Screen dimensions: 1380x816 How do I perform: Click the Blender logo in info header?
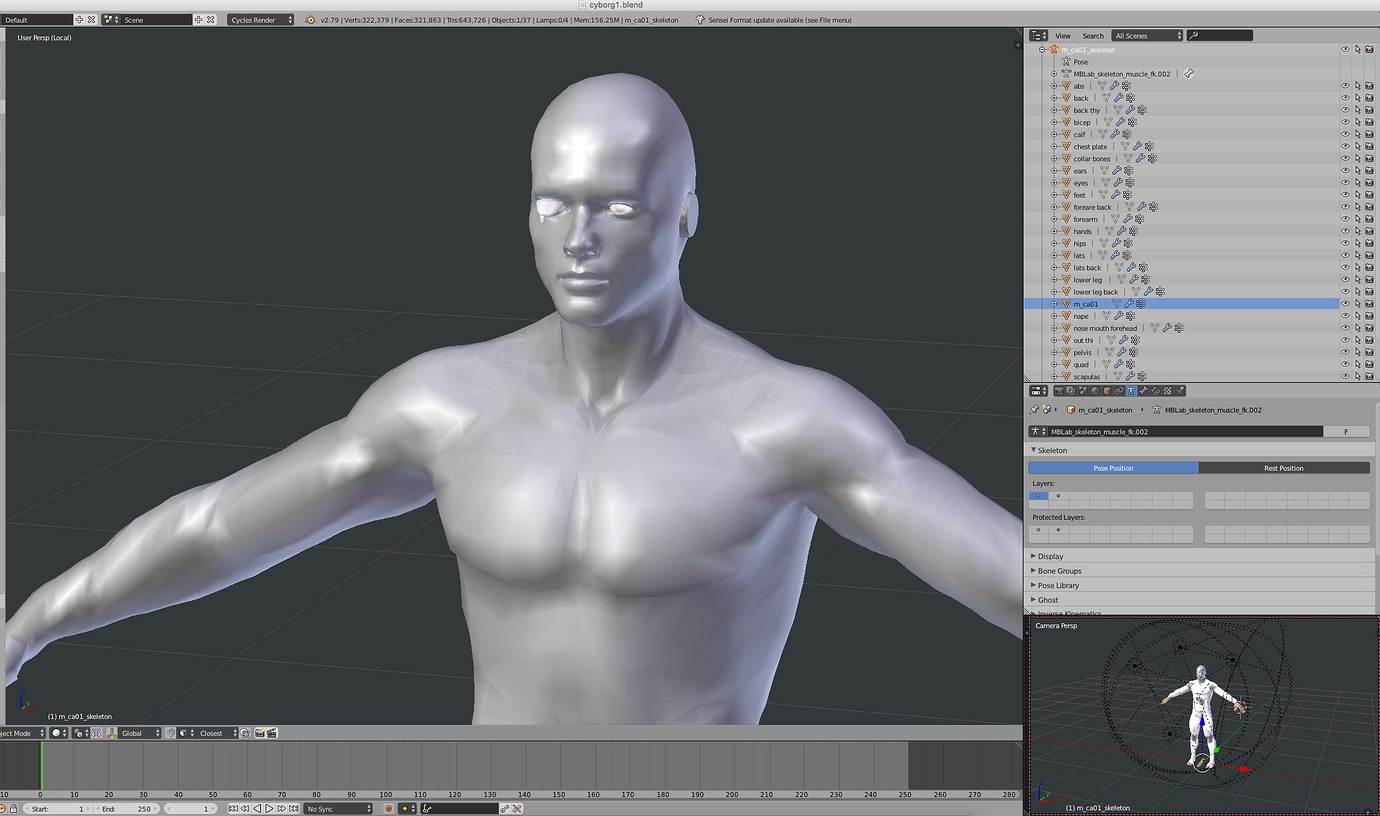(309, 20)
